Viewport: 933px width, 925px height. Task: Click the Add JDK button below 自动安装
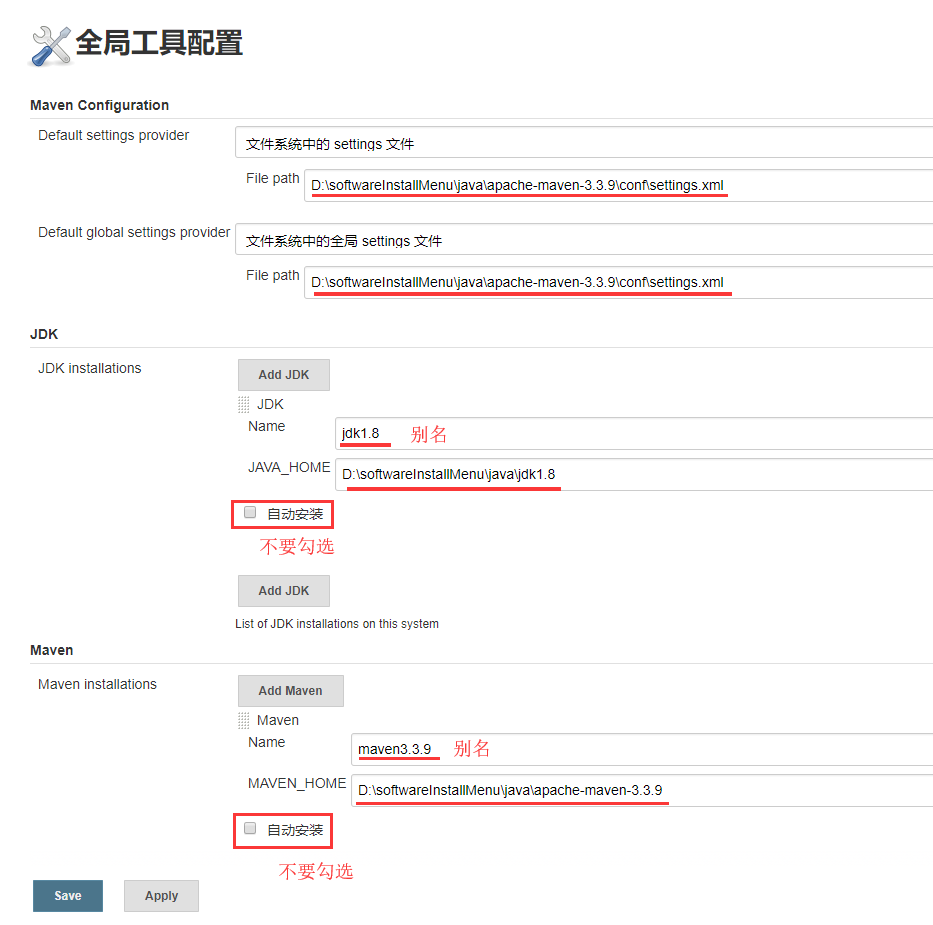(x=284, y=591)
